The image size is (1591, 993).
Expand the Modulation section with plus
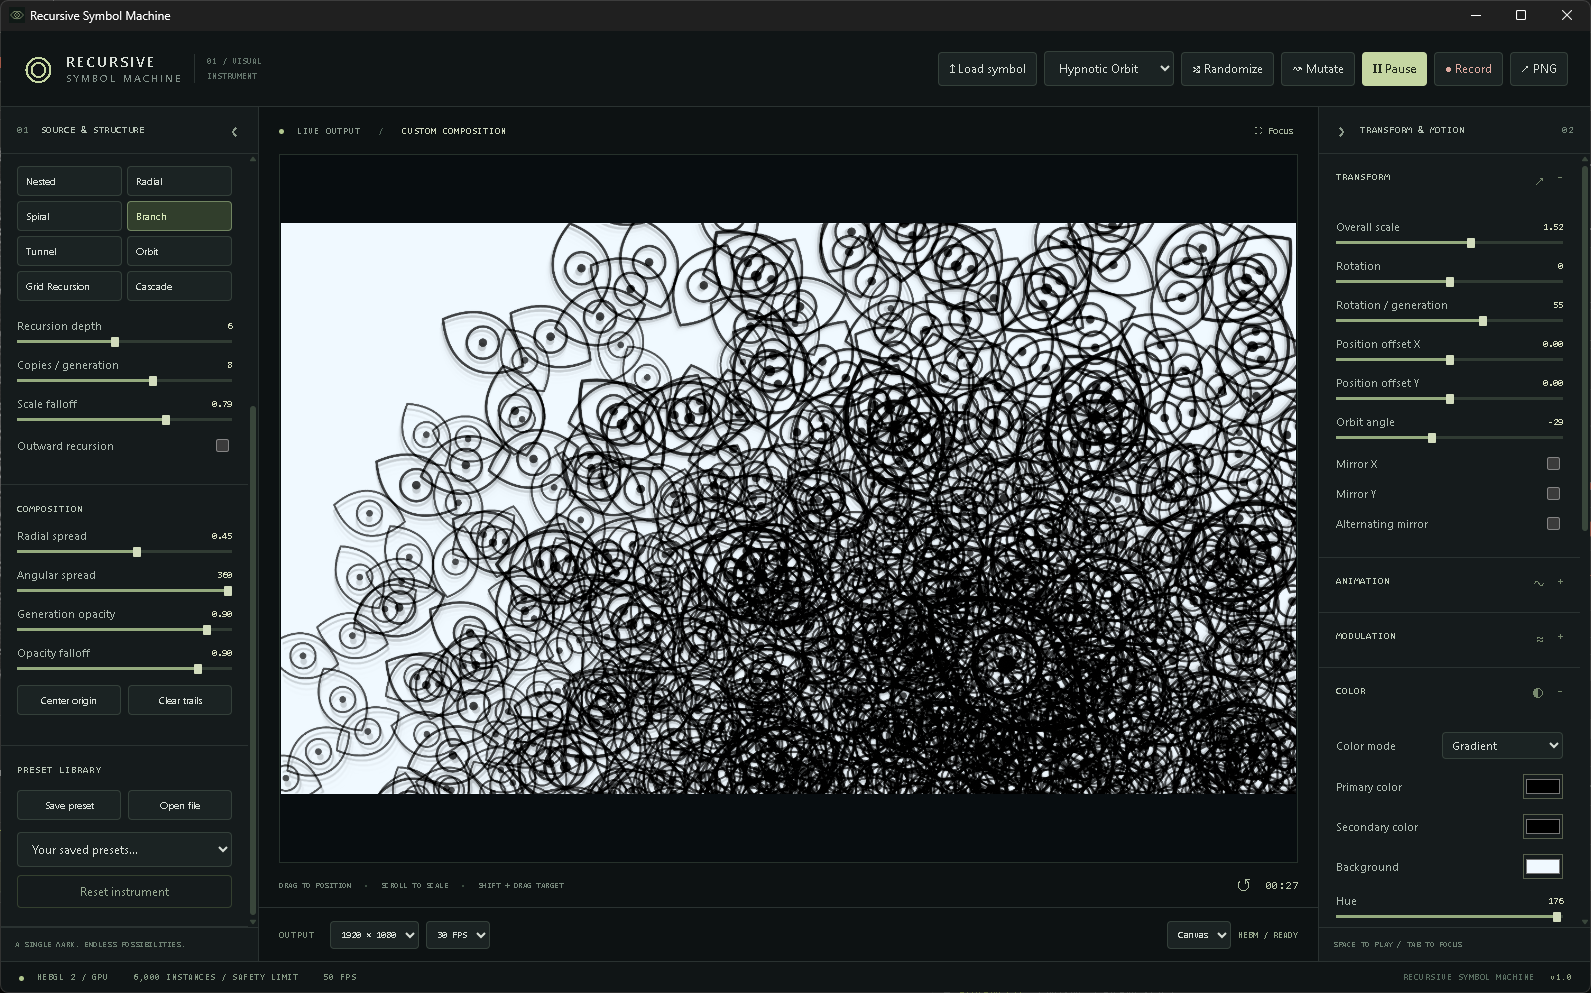coord(1560,636)
